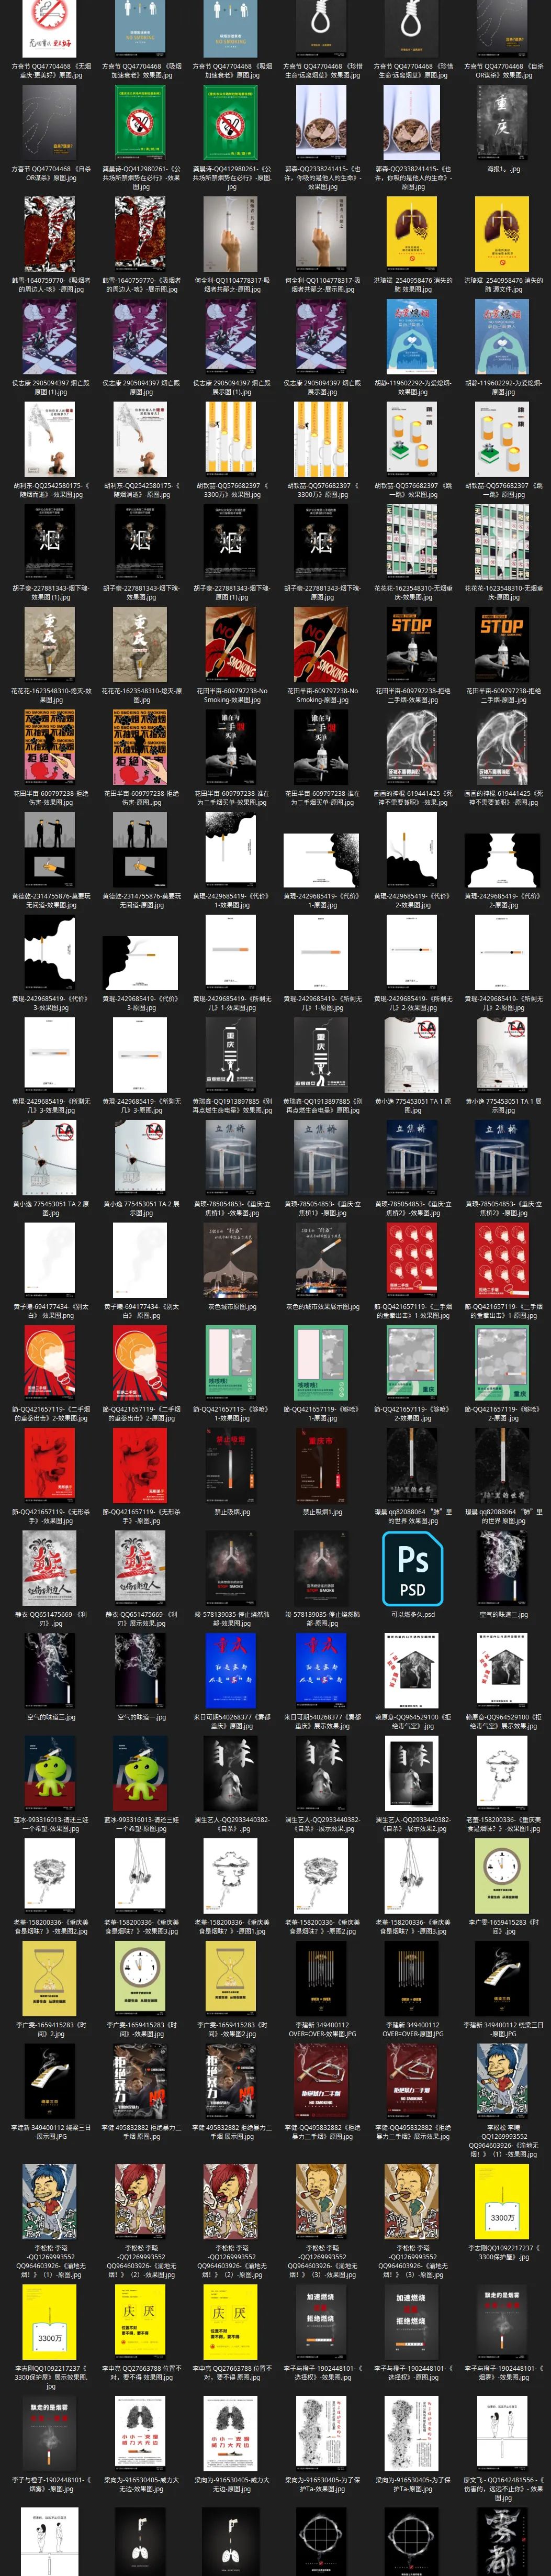Select thumbnail 花田半亩-谁在为二手烟买单-效果图.jpg

231,747
